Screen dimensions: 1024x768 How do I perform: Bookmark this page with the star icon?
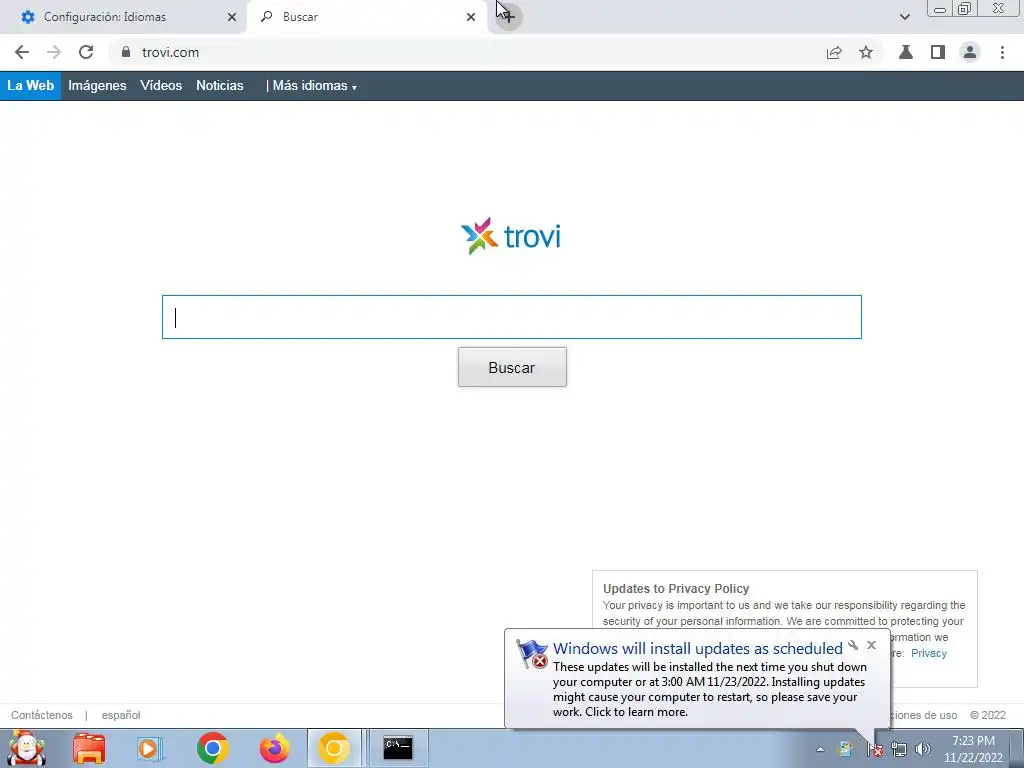click(x=866, y=52)
